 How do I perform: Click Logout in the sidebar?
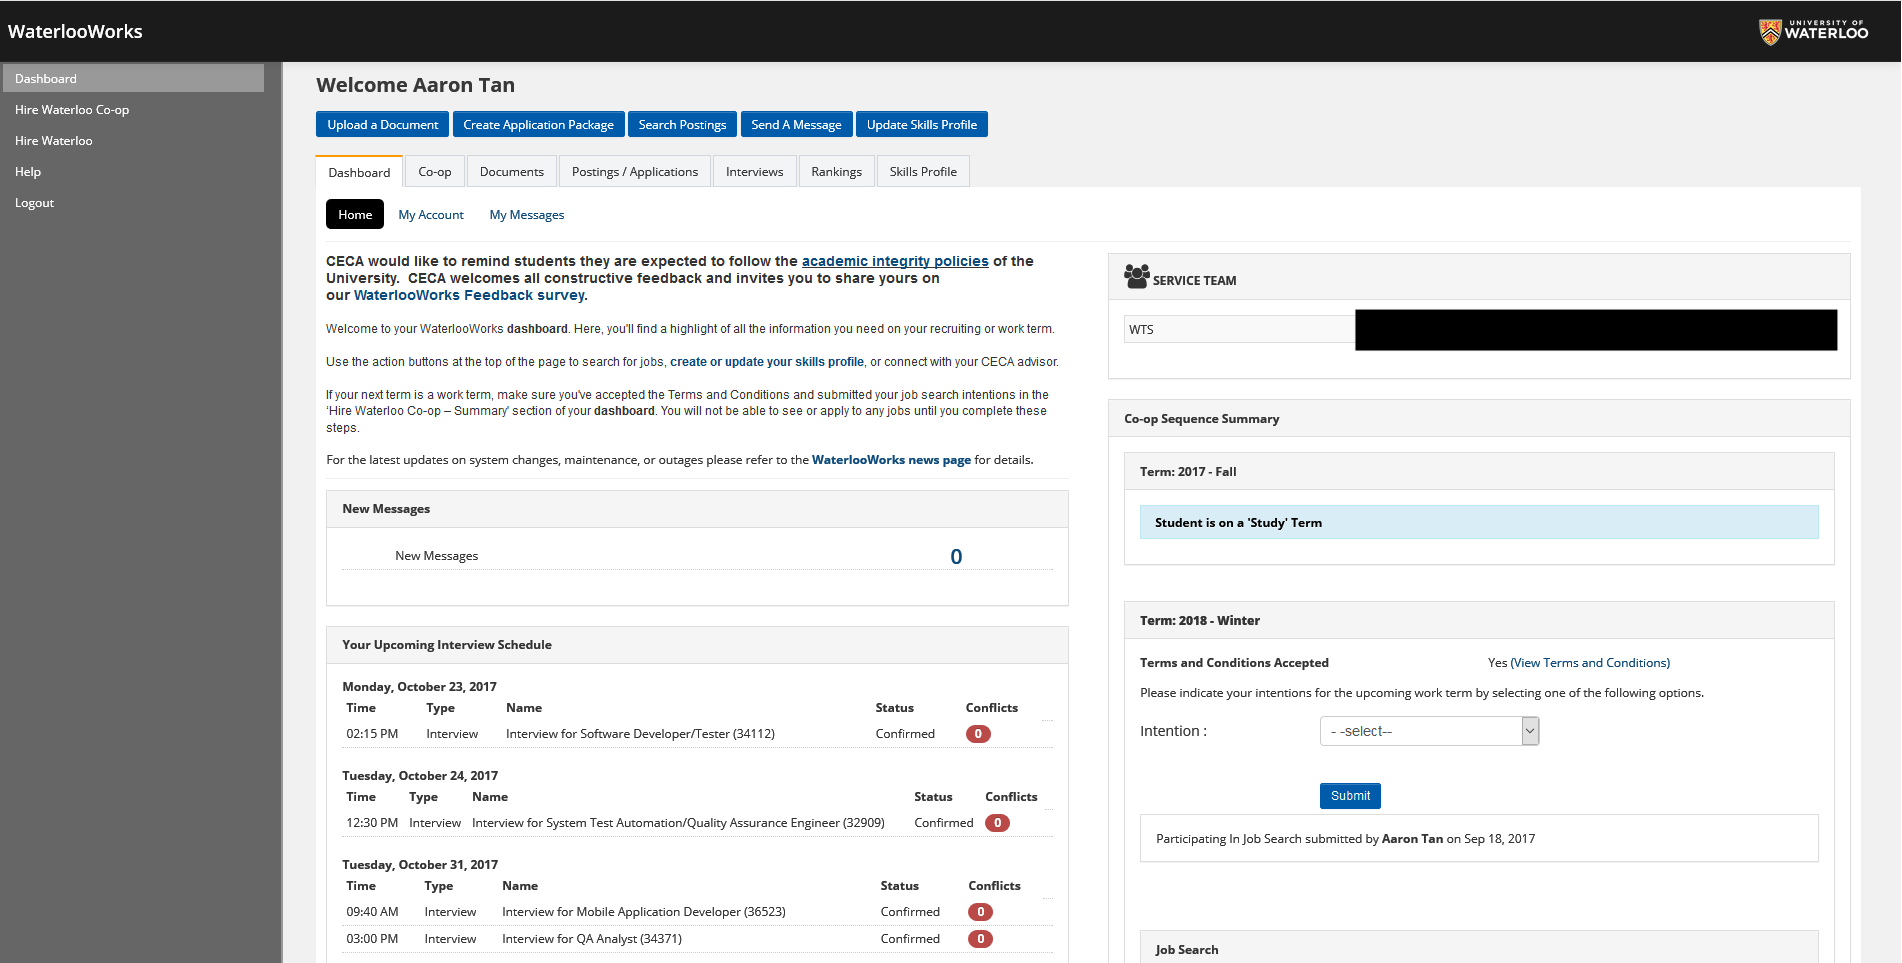(35, 203)
